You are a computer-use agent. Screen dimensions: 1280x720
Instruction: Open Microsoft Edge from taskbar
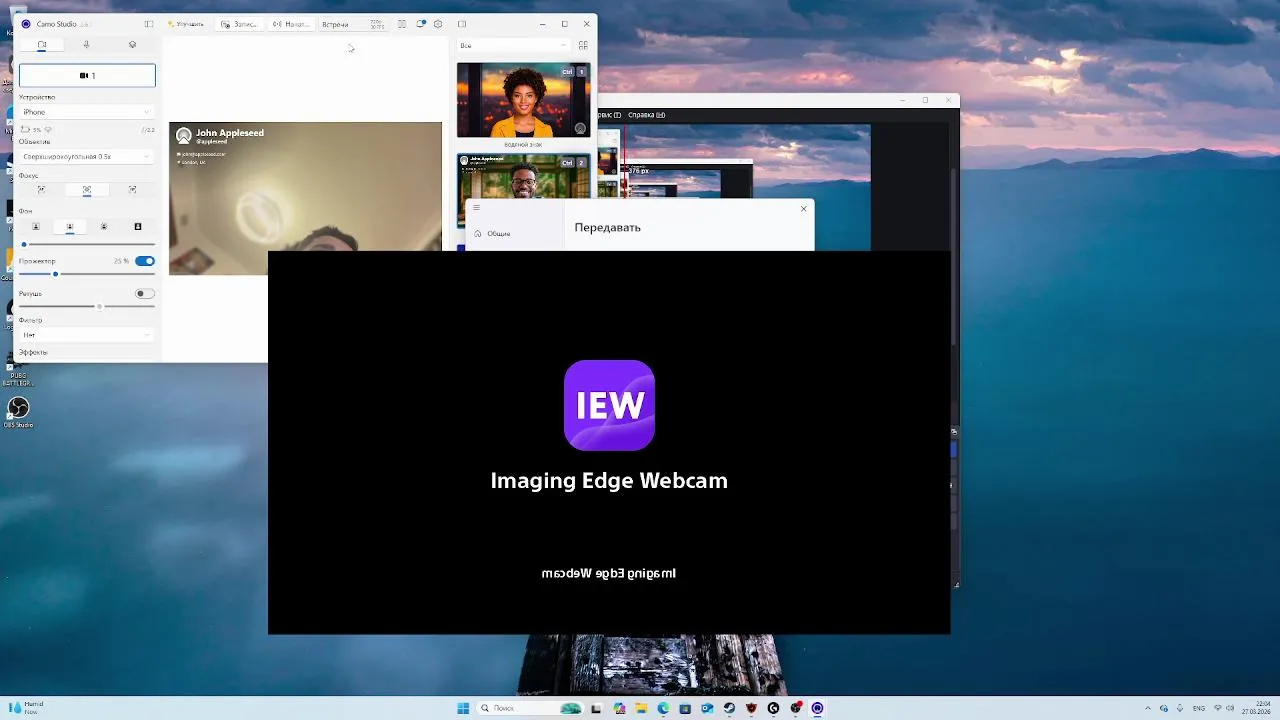[x=663, y=708]
